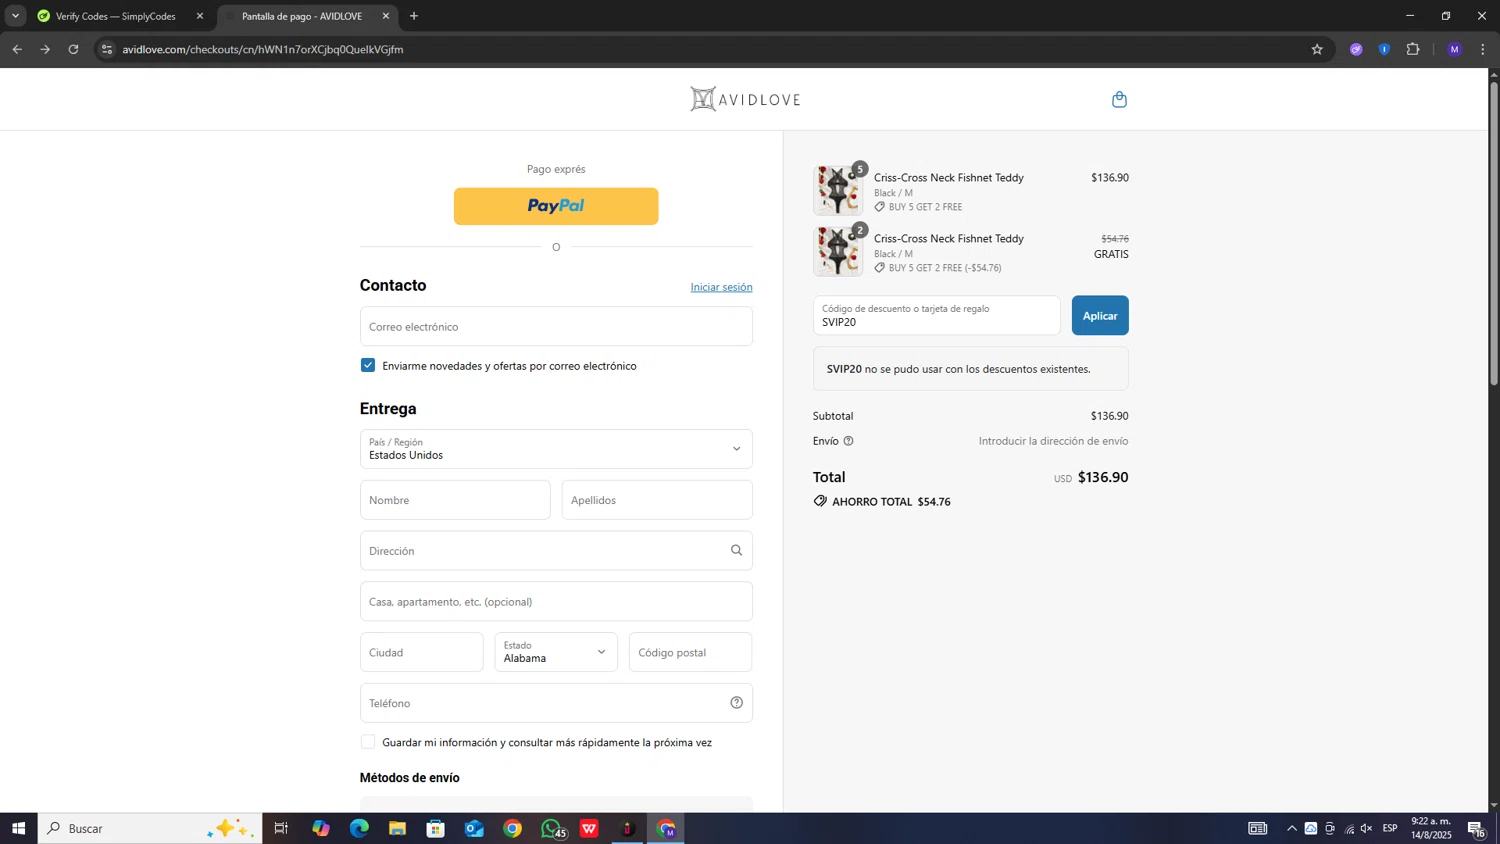Screen dimensions: 1500x844
Task: Click the taskbar clock showing 9:22 a. m.
Action: [x=1431, y=828]
